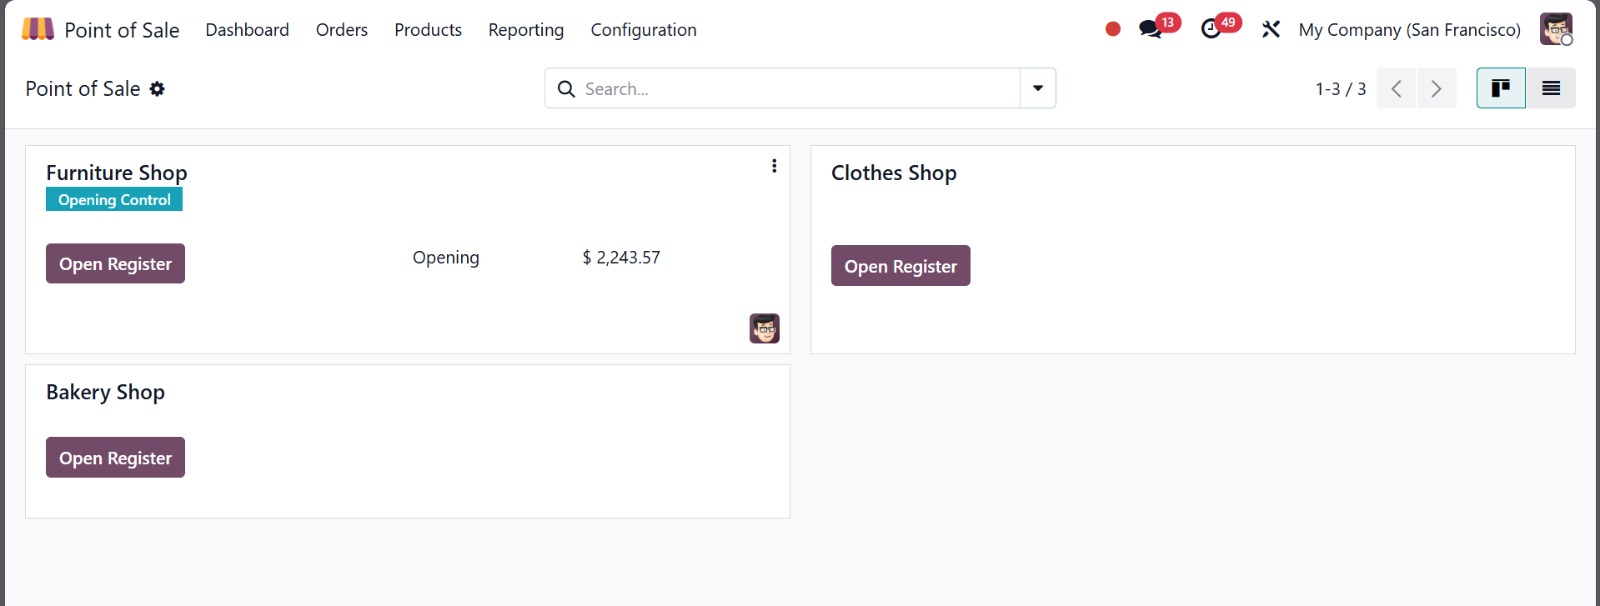The width and height of the screenshot is (1600, 606).
Task: Click the red recording status dot
Action: coord(1113,29)
